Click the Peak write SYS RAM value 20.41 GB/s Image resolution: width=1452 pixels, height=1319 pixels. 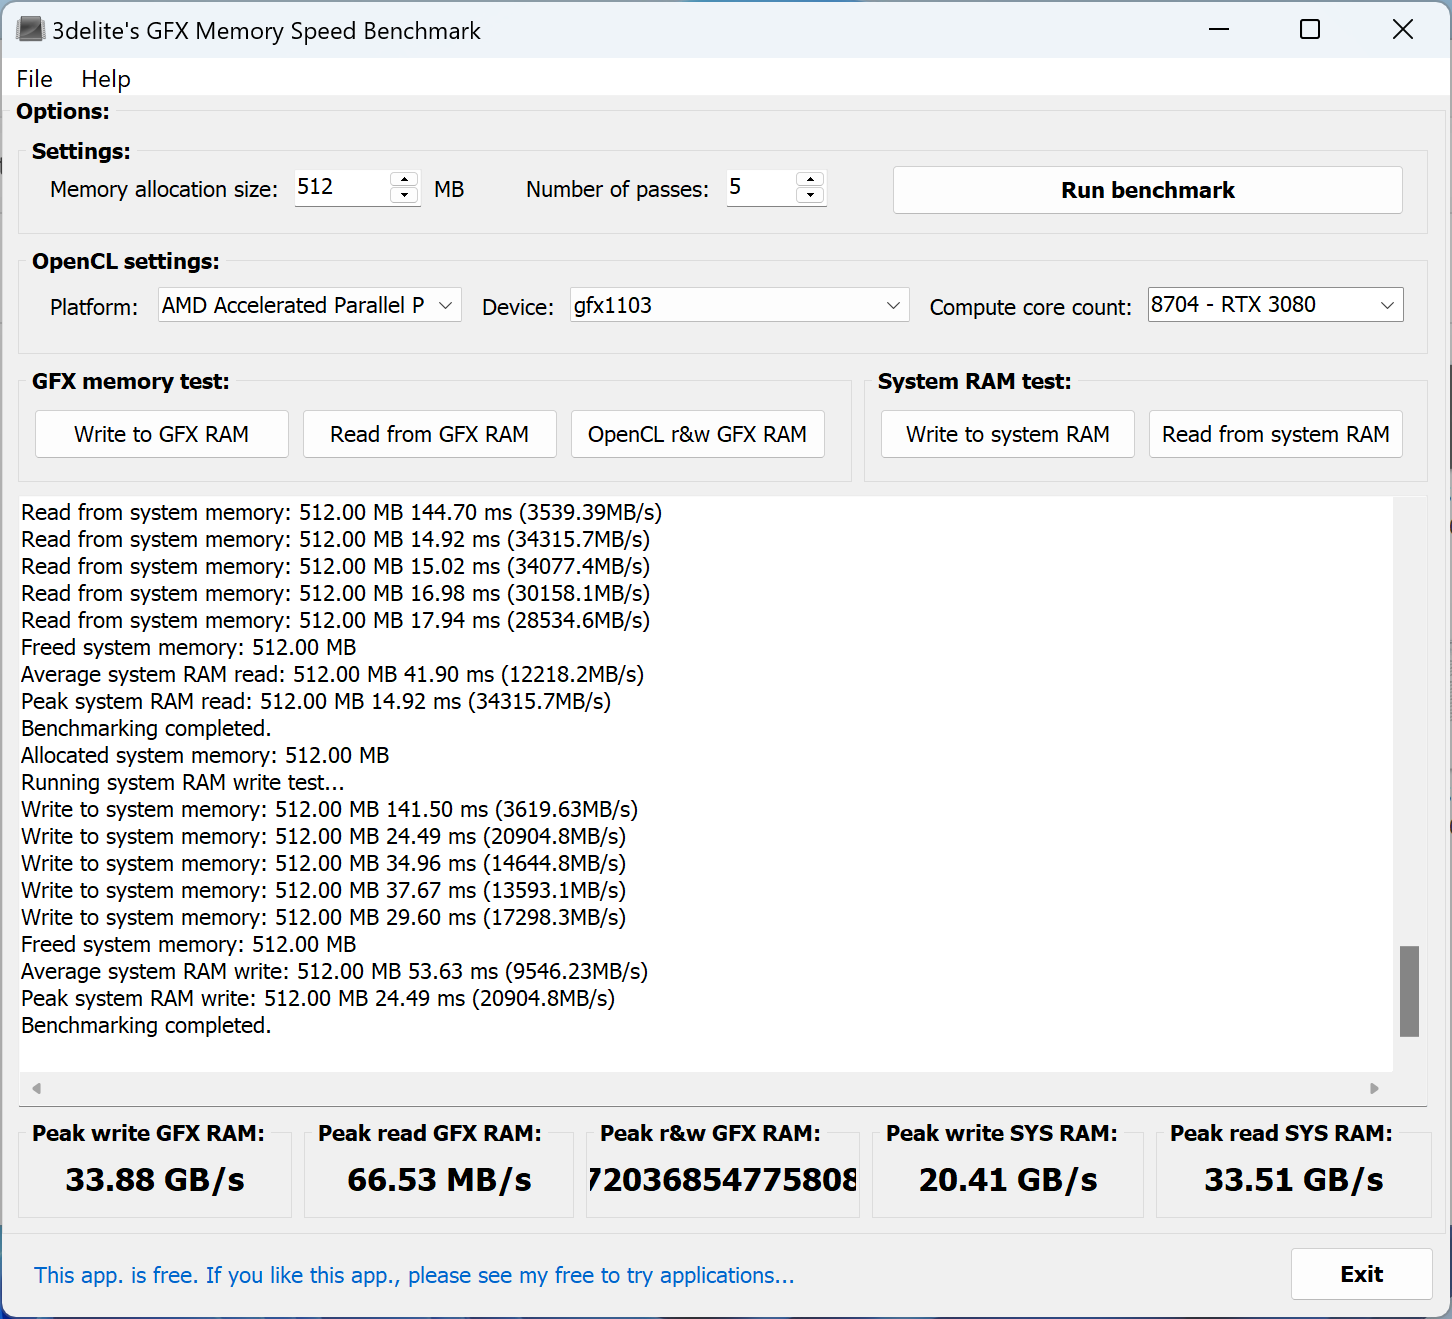pos(1008,1180)
